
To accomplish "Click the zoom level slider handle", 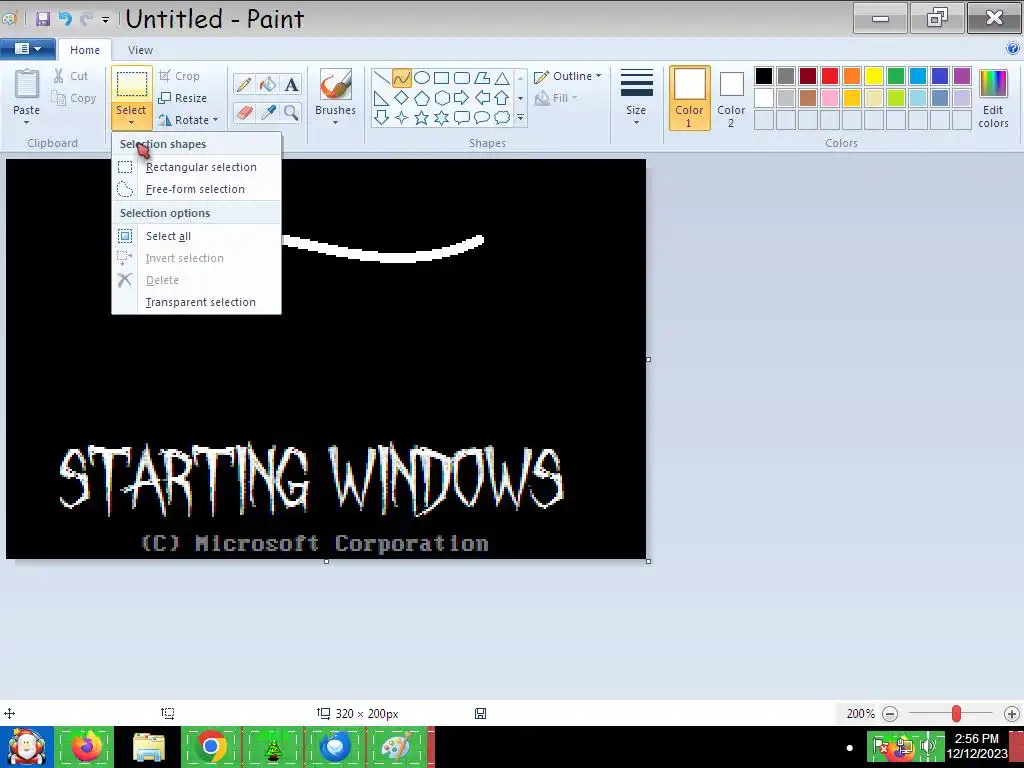I will tap(956, 714).
